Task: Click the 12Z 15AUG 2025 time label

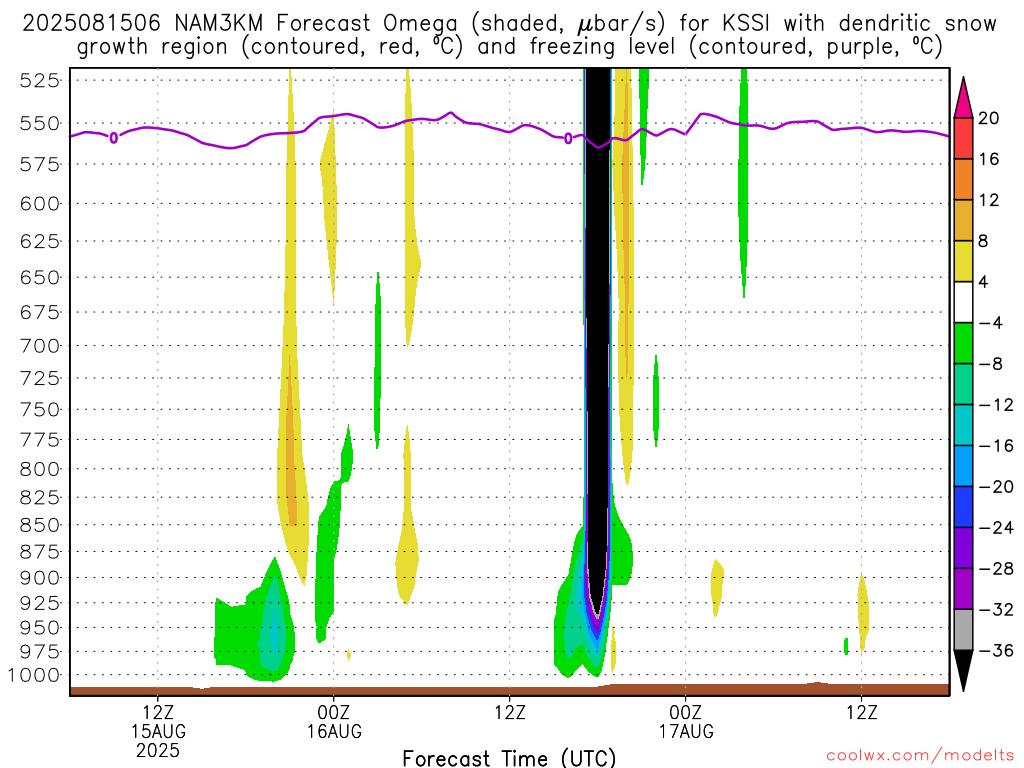Action: pyautogui.click(x=158, y=731)
